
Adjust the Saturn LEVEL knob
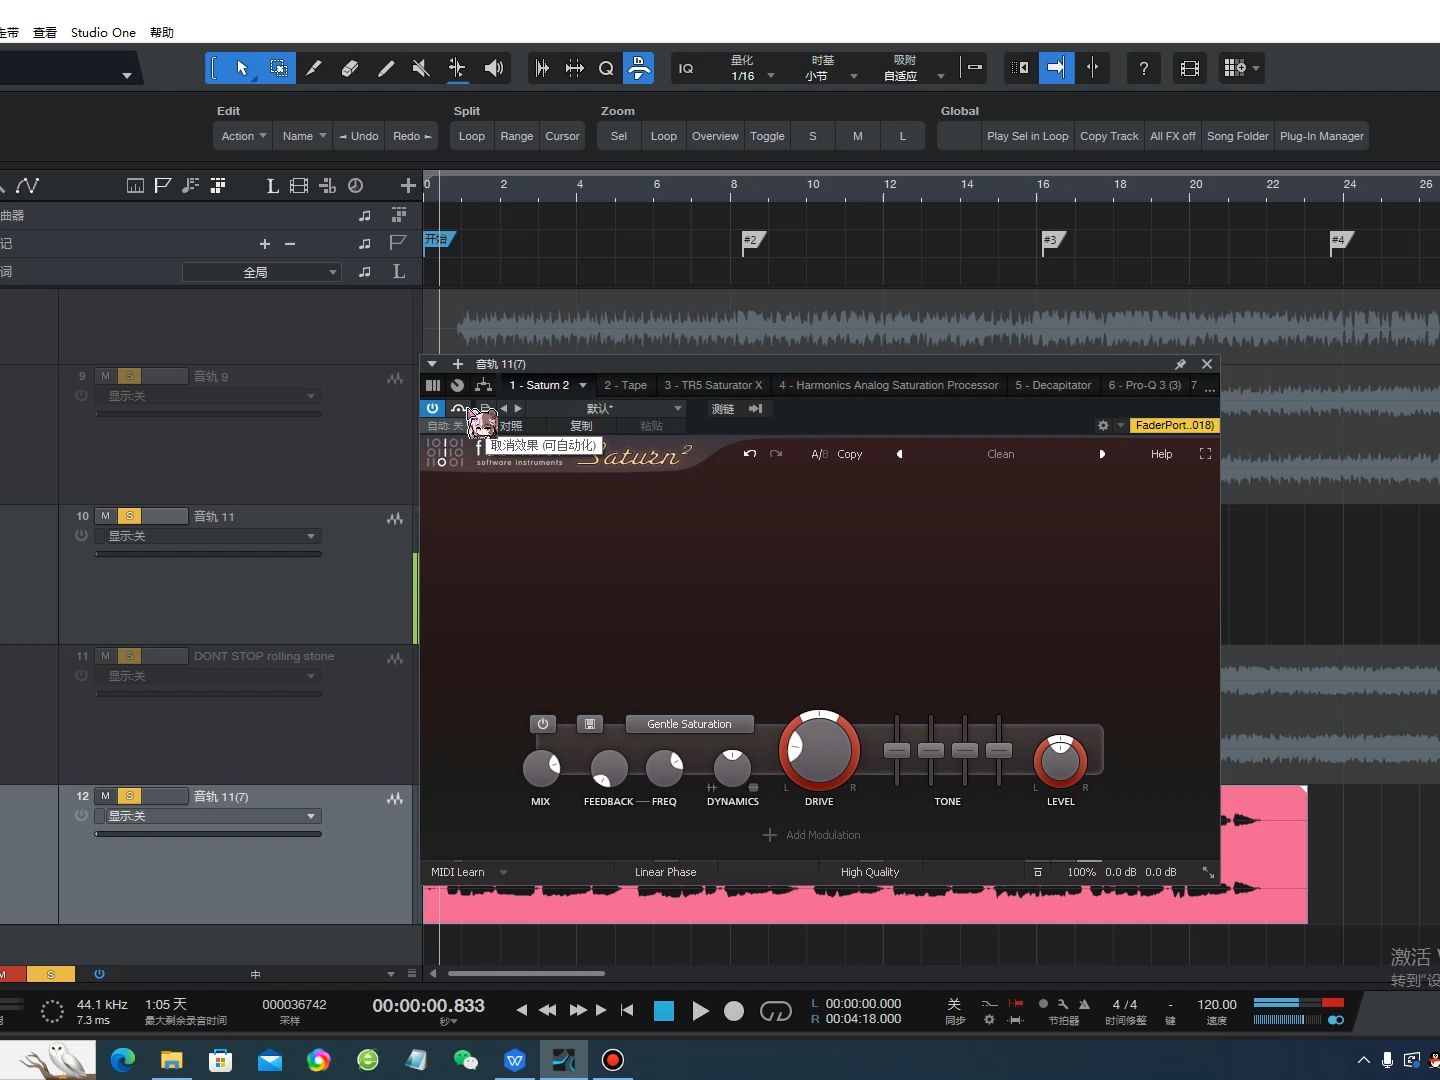(x=1060, y=762)
